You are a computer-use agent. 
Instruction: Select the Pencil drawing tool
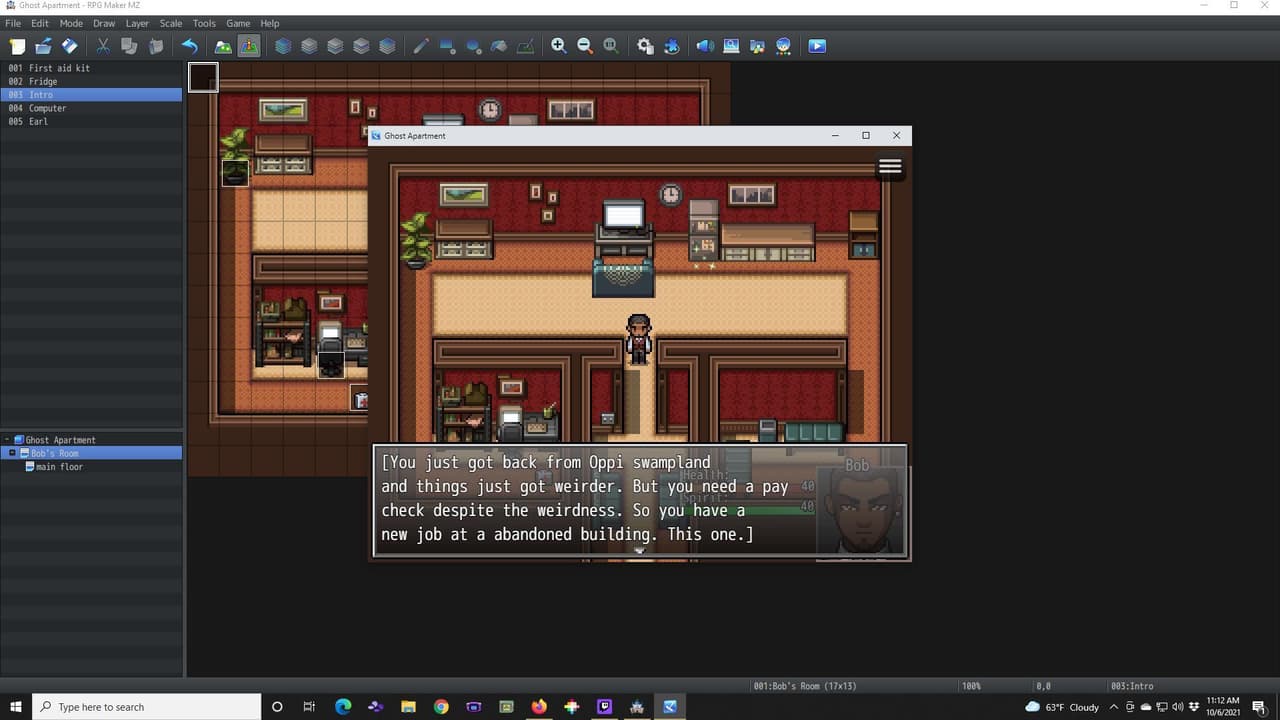pos(421,46)
